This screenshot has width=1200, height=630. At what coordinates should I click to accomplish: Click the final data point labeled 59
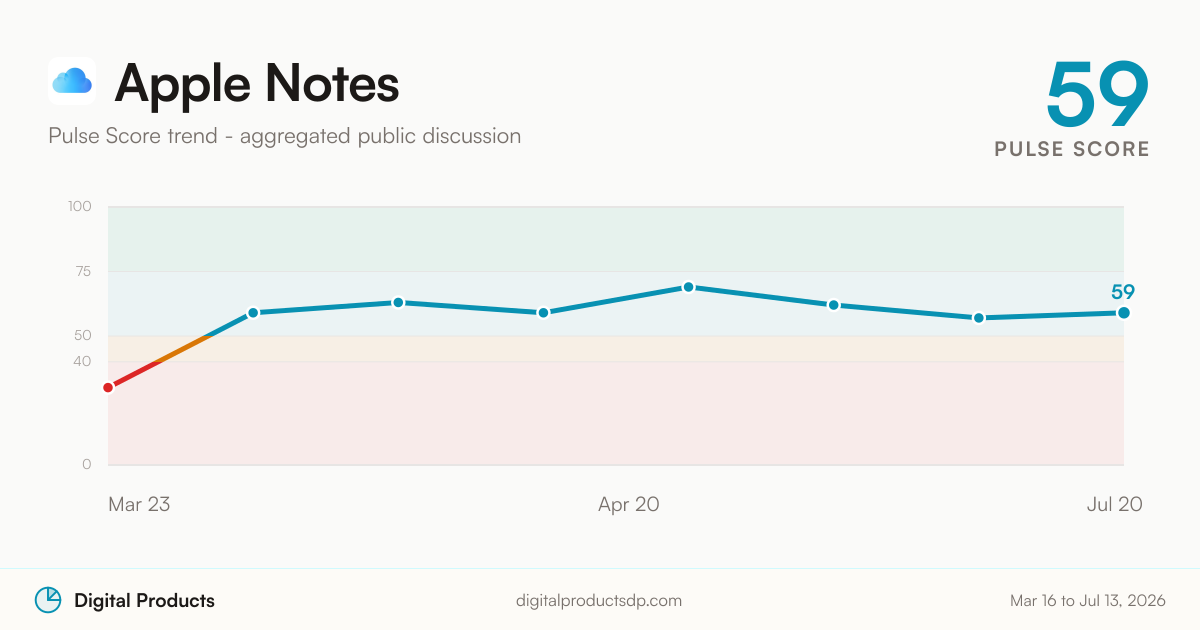tap(1124, 313)
